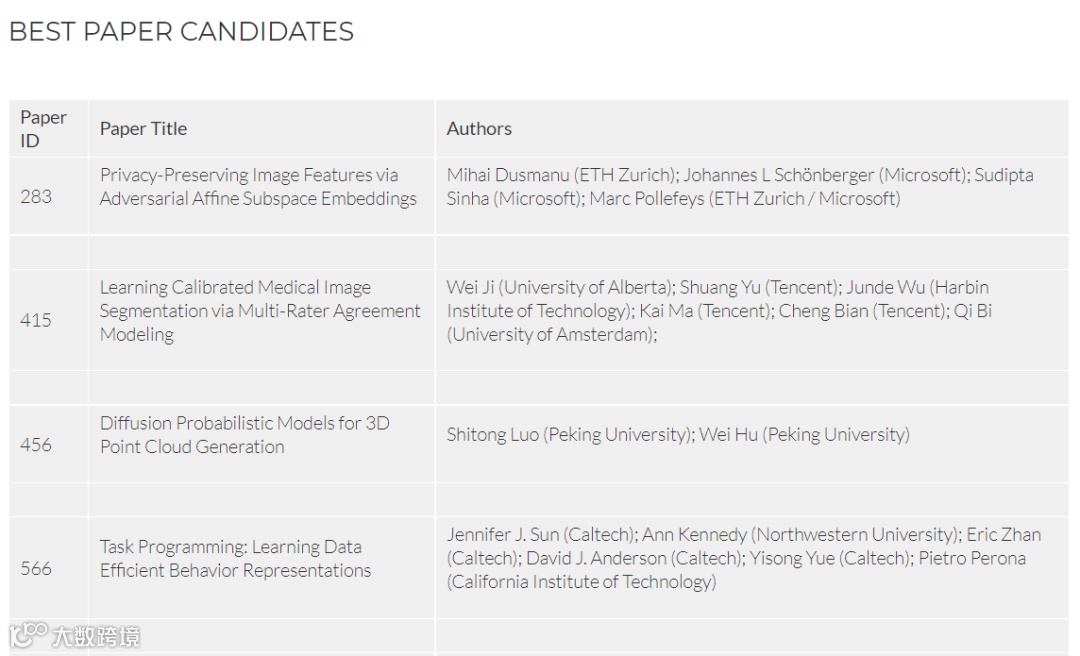Viewport: 1080px width, 656px height.
Task: Select the Authors column header
Action: coord(479,129)
